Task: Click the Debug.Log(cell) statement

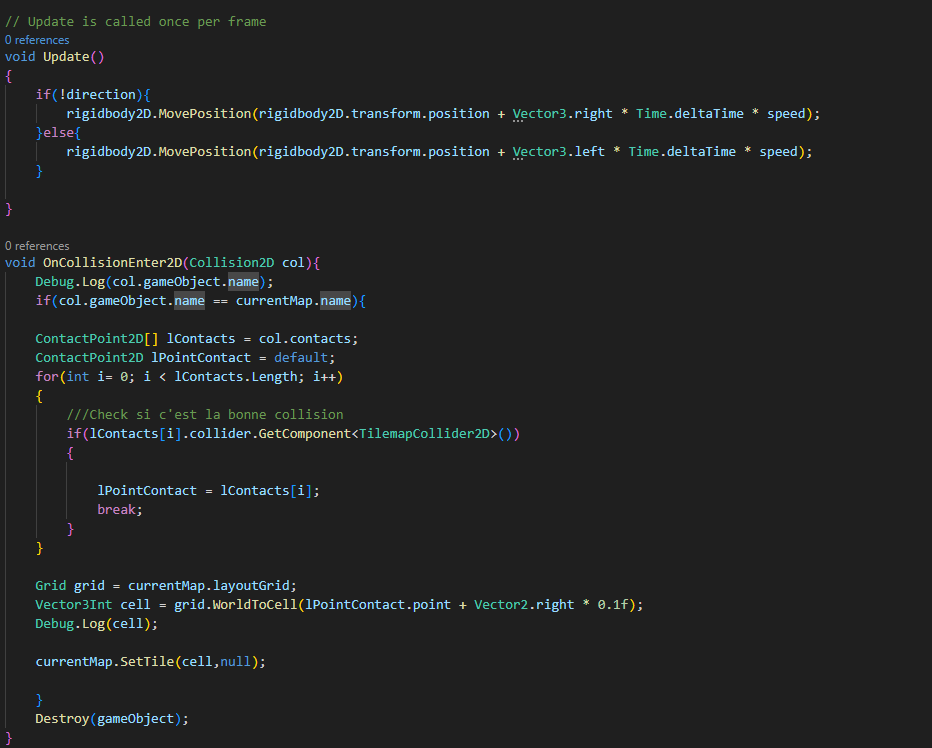Action: click(95, 624)
